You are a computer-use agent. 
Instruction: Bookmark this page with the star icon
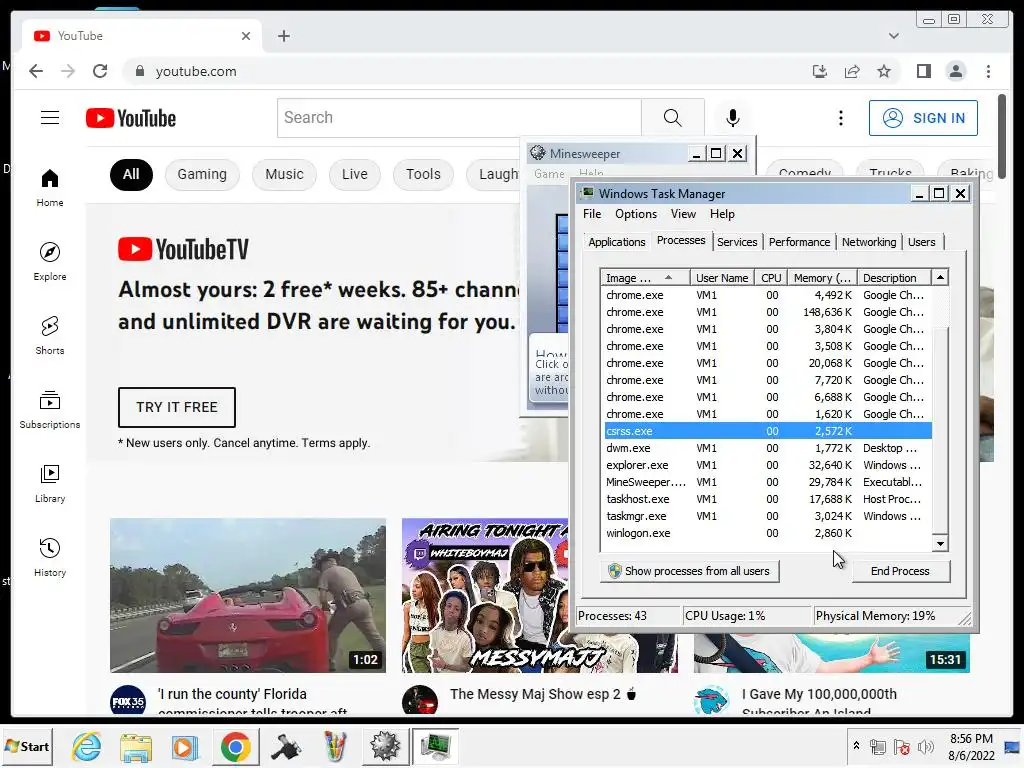(x=884, y=71)
